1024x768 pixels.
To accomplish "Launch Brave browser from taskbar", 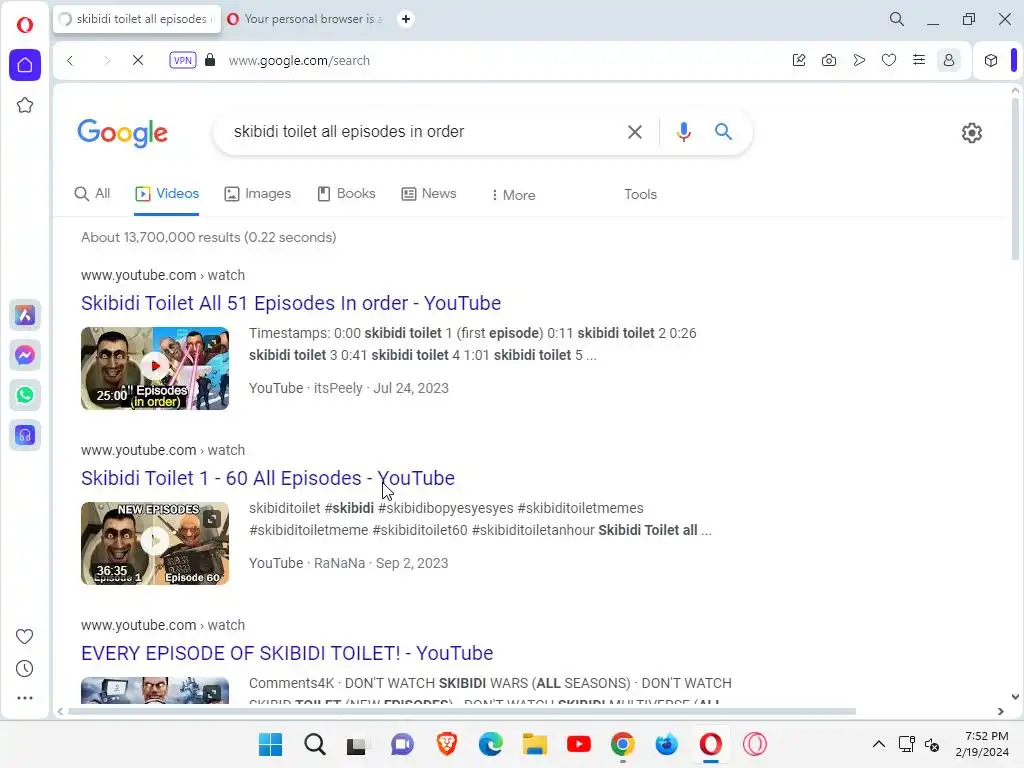I will pos(447,744).
